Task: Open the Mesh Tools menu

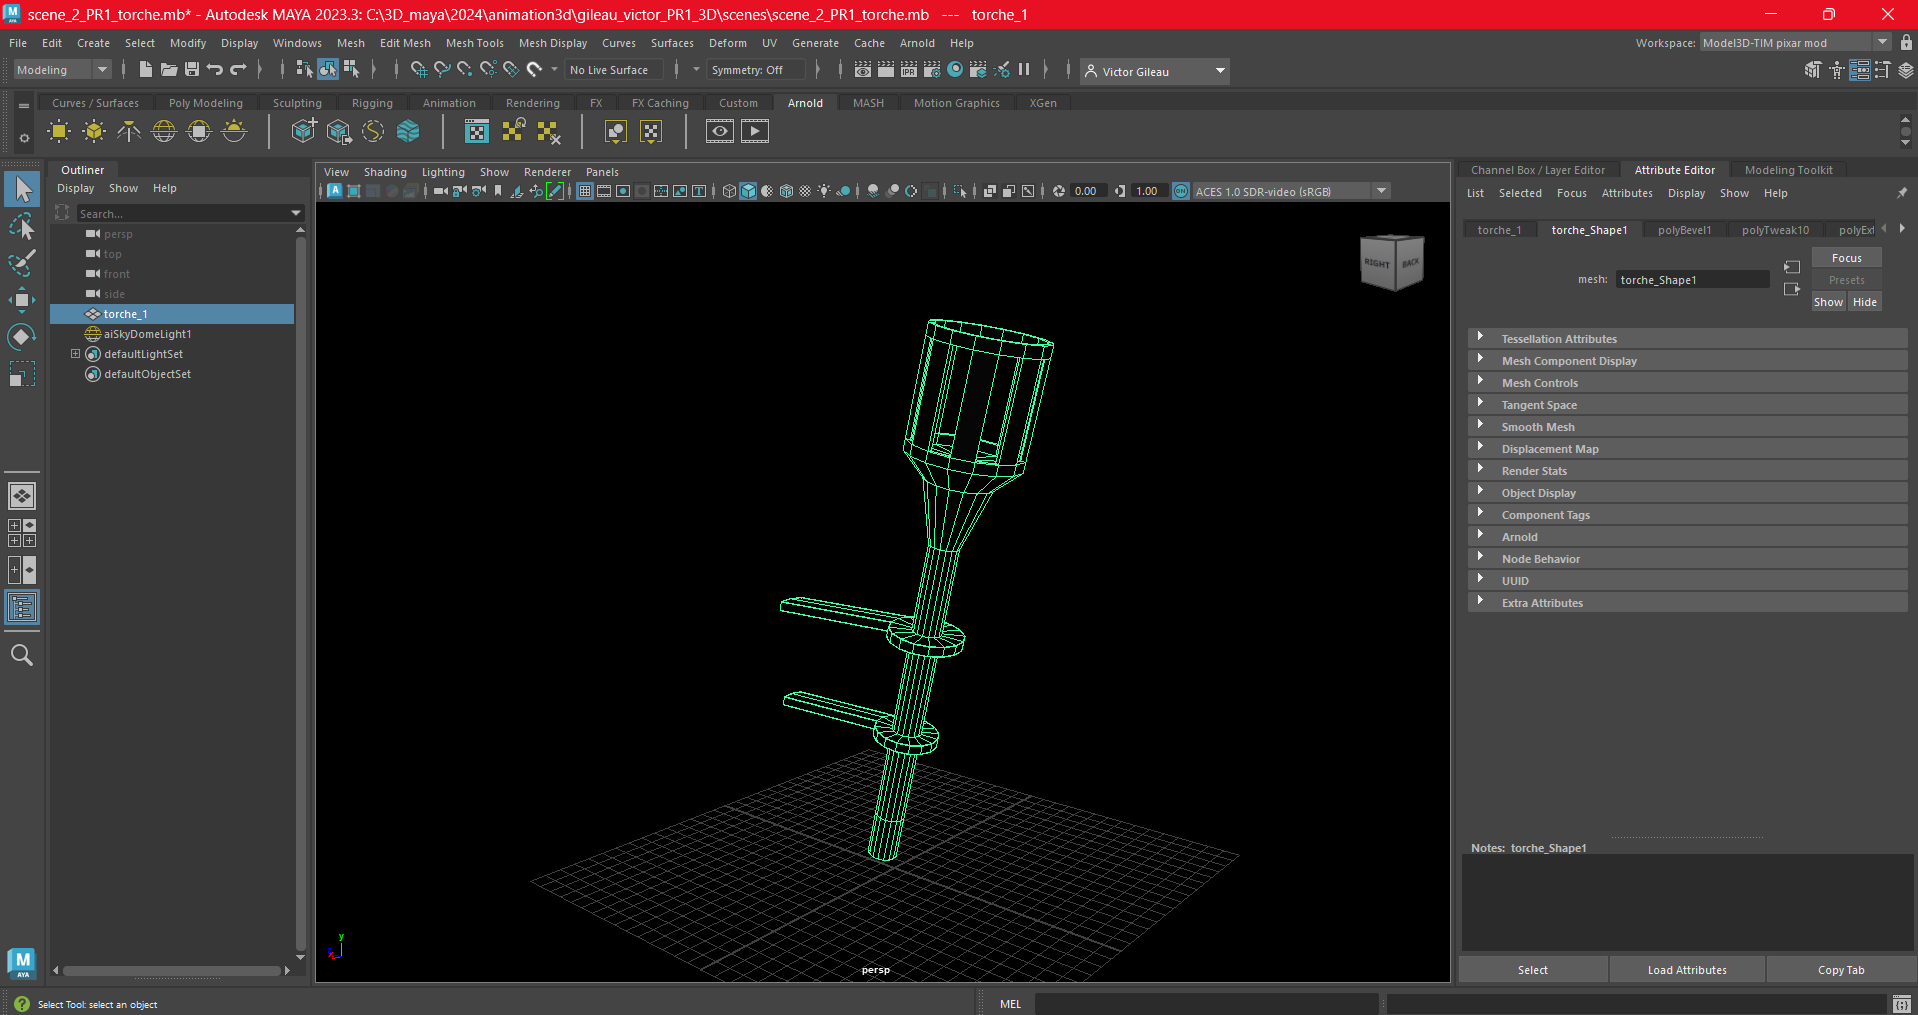Action: pos(474,43)
